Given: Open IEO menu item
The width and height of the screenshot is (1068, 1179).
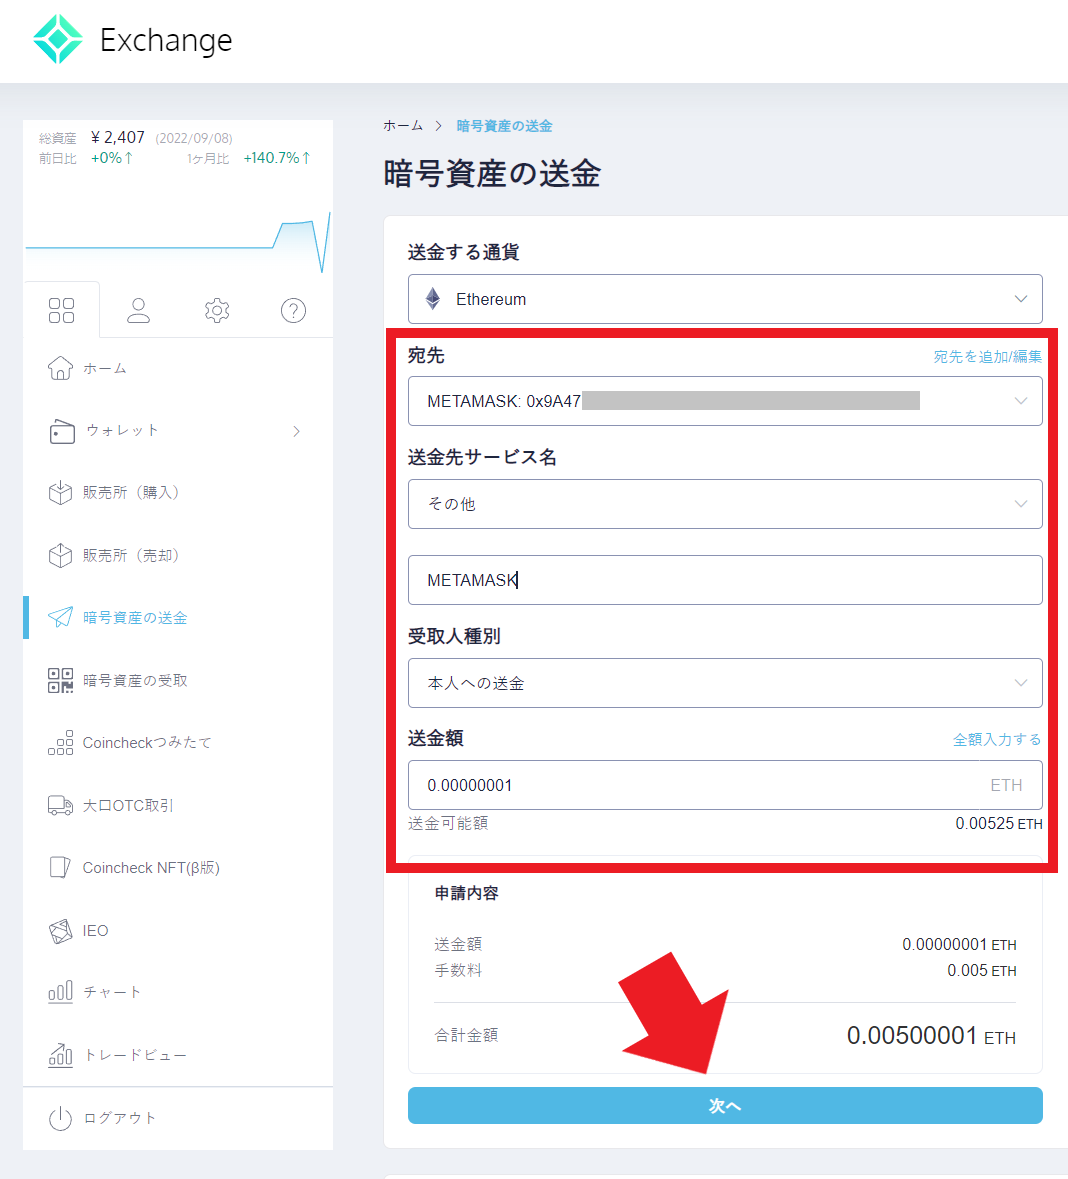Looking at the screenshot, I should 96,931.
